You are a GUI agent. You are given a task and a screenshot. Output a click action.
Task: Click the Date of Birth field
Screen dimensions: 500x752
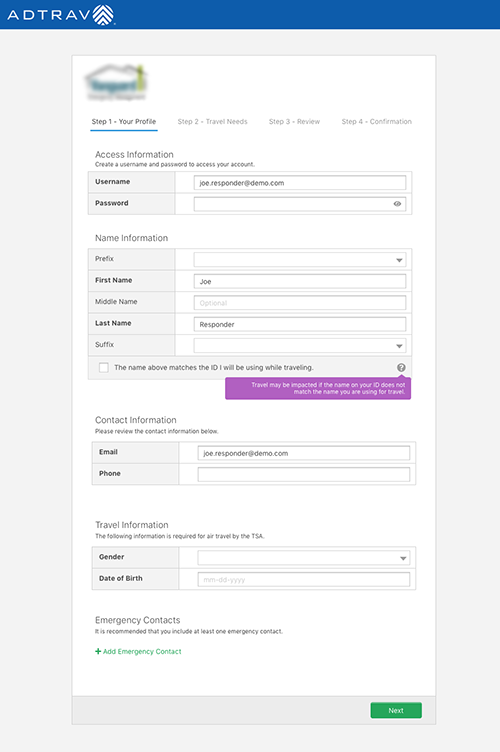pos(303,579)
